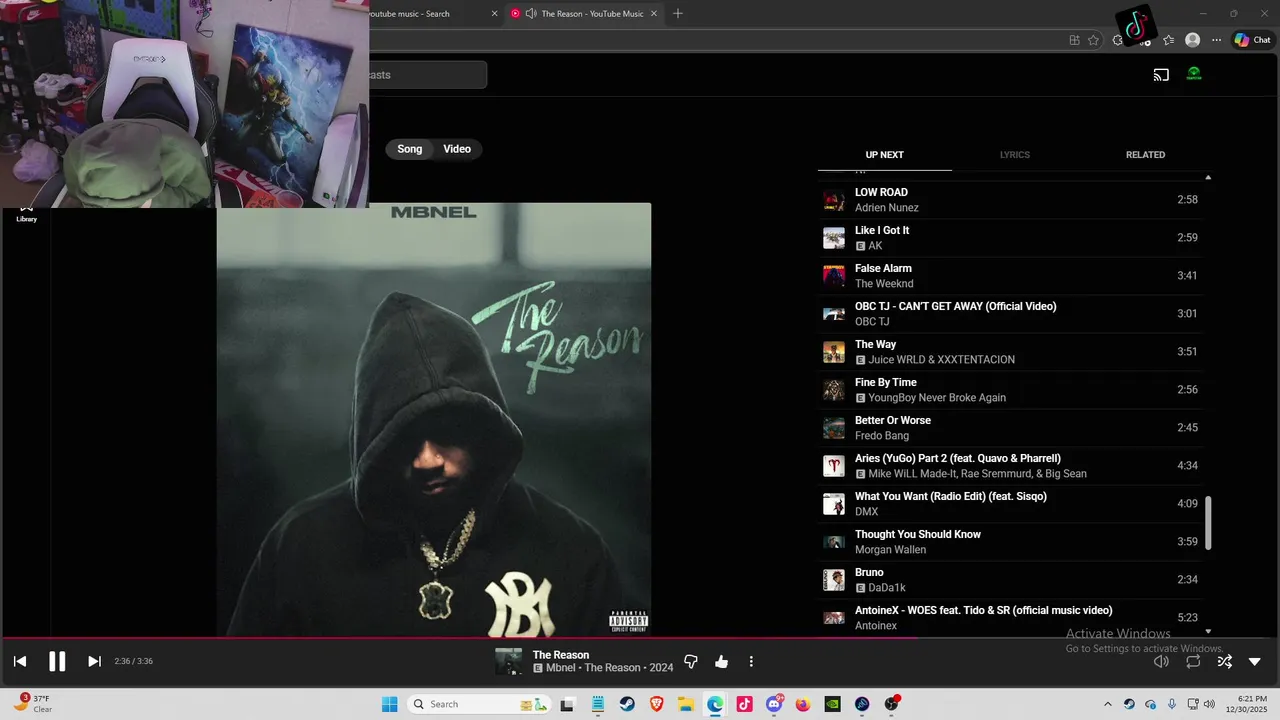Click The Reason album cover artwork
Image resolution: width=1280 pixels, height=720 pixels.
click(x=434, y=420)
